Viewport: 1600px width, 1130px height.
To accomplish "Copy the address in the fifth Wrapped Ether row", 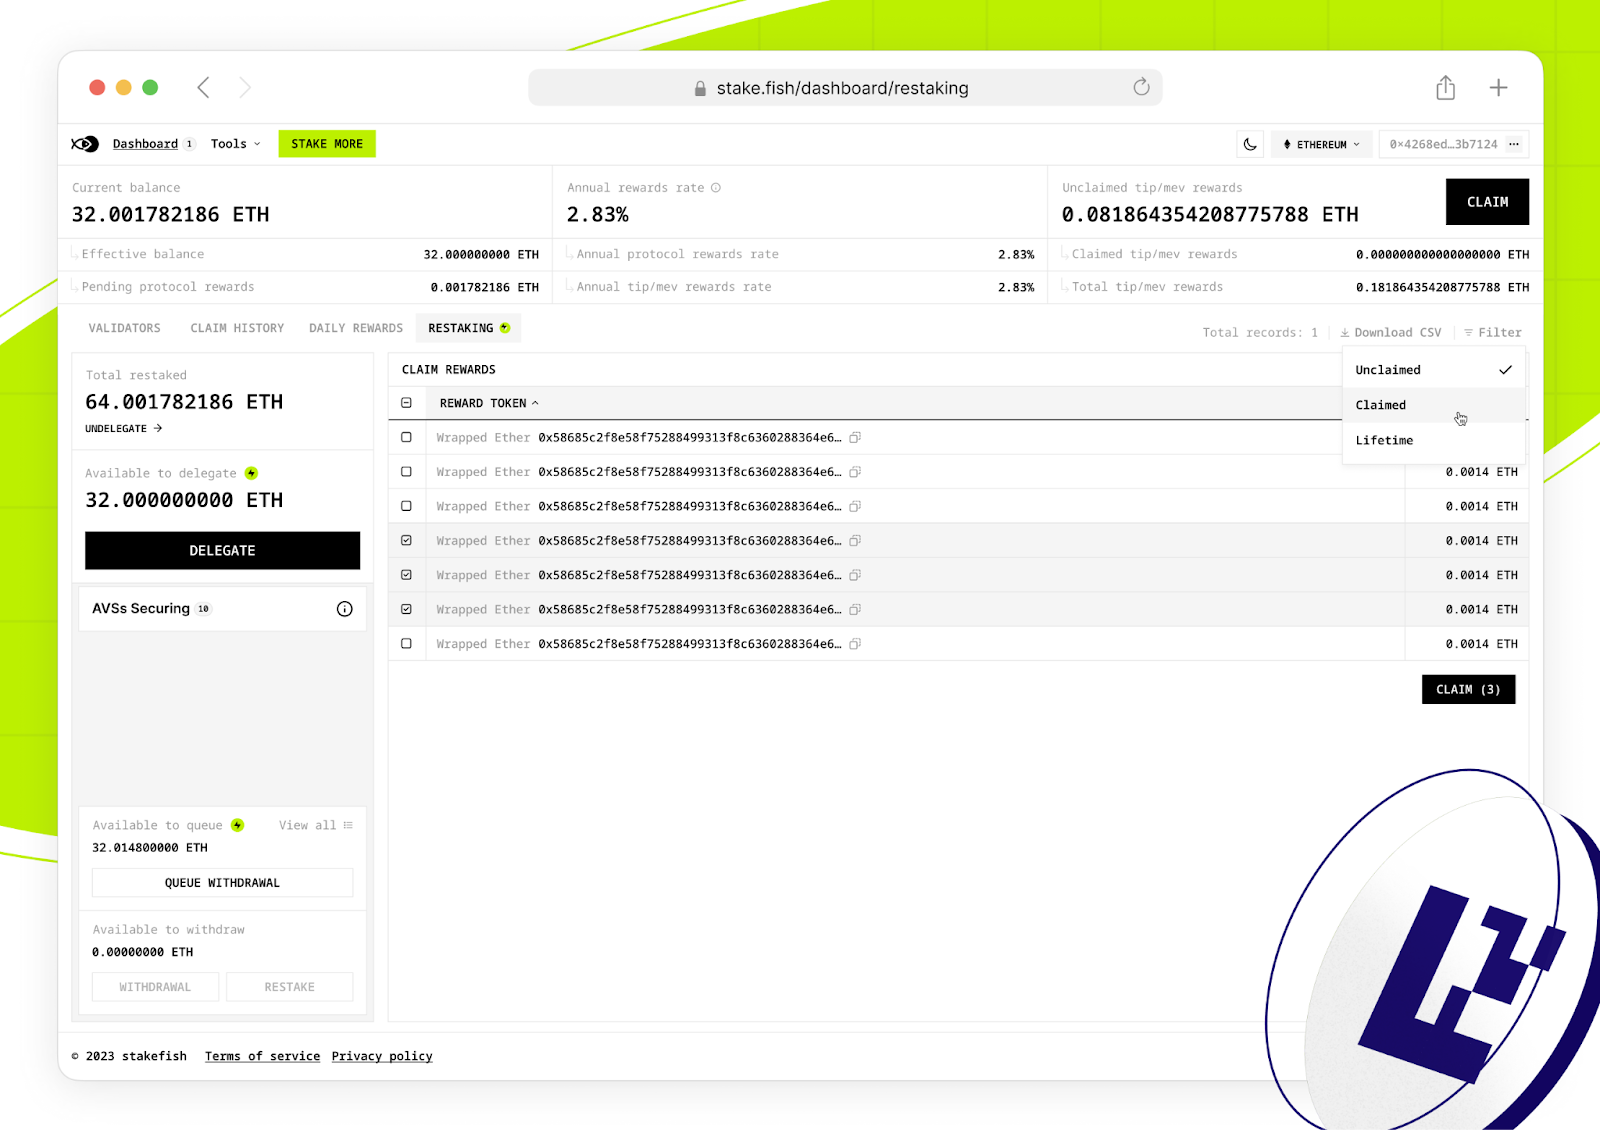I will [855, 575].
